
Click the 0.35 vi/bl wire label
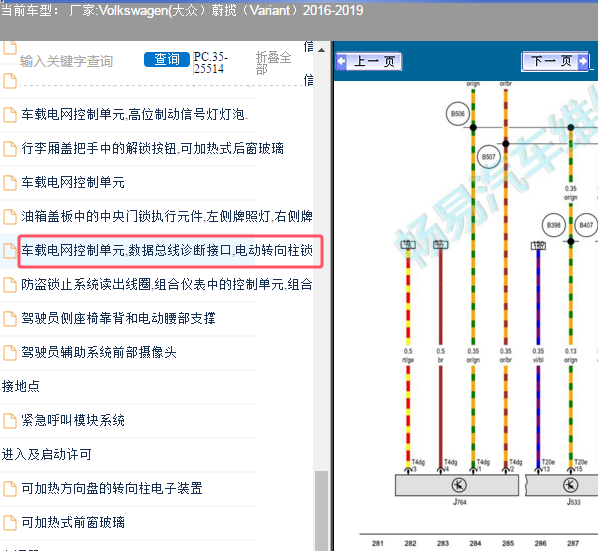[x=538, y=355]
